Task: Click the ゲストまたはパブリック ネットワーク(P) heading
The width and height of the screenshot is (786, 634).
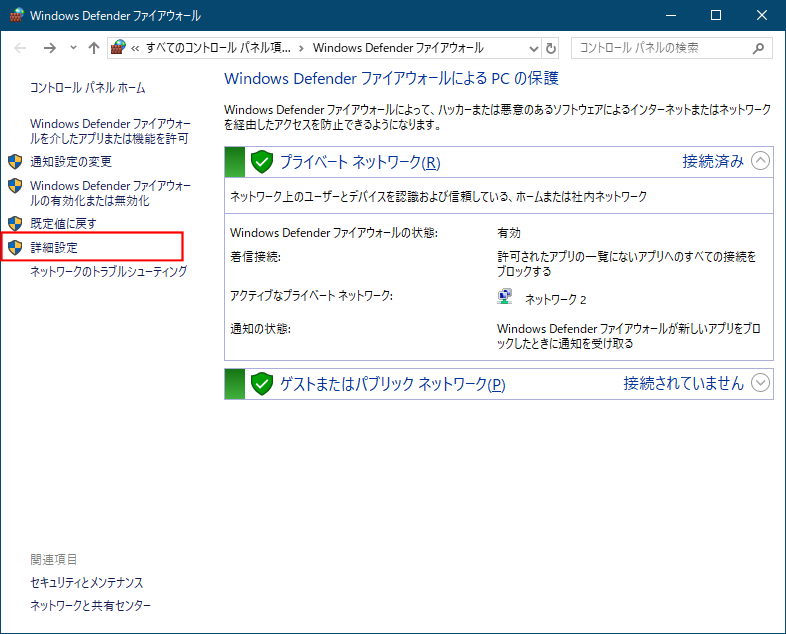Action: [392, 384]
